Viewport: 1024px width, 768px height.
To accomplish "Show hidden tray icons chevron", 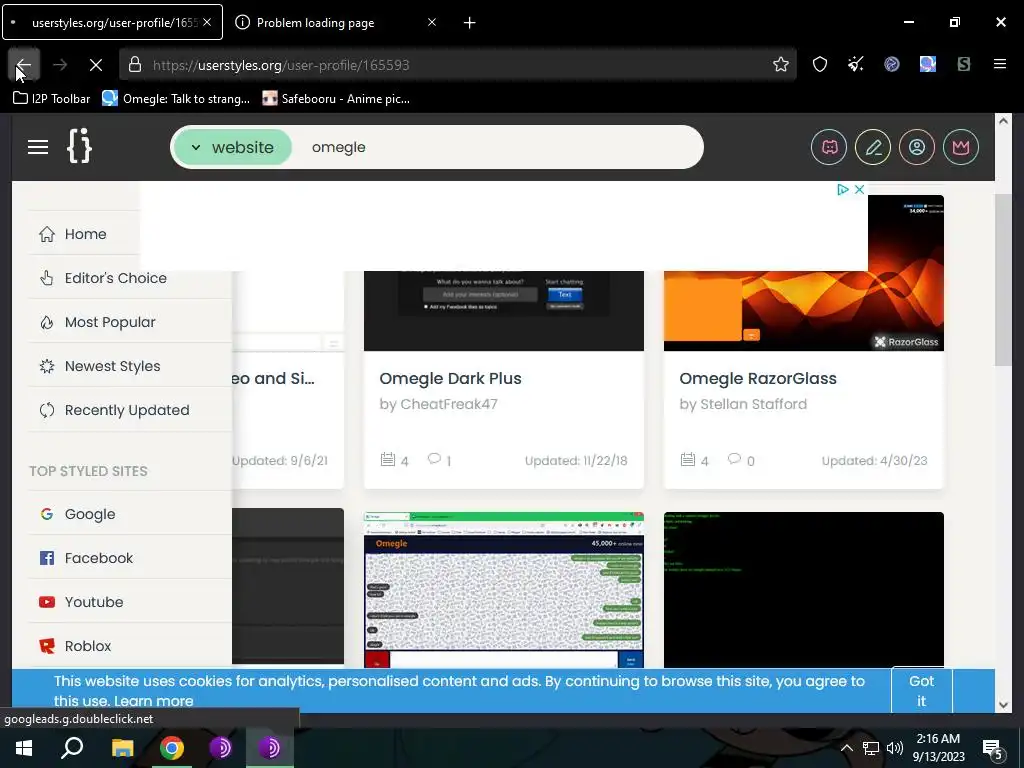I will 846,748.
